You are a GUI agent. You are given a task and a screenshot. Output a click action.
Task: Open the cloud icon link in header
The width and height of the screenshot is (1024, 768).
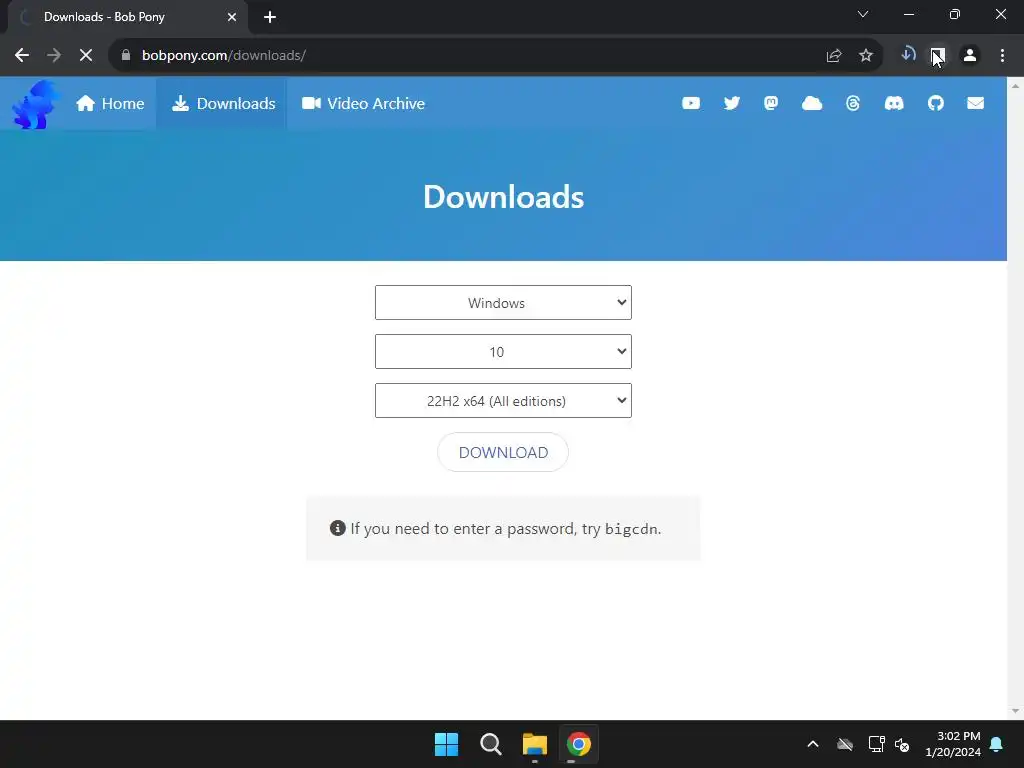[812, 103]
